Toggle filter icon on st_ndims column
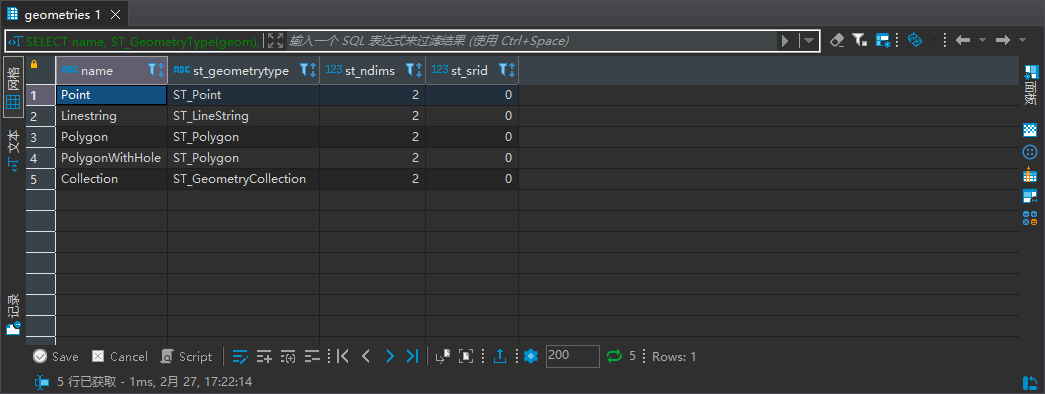The image size is (1045, 394). coord(410,70)
